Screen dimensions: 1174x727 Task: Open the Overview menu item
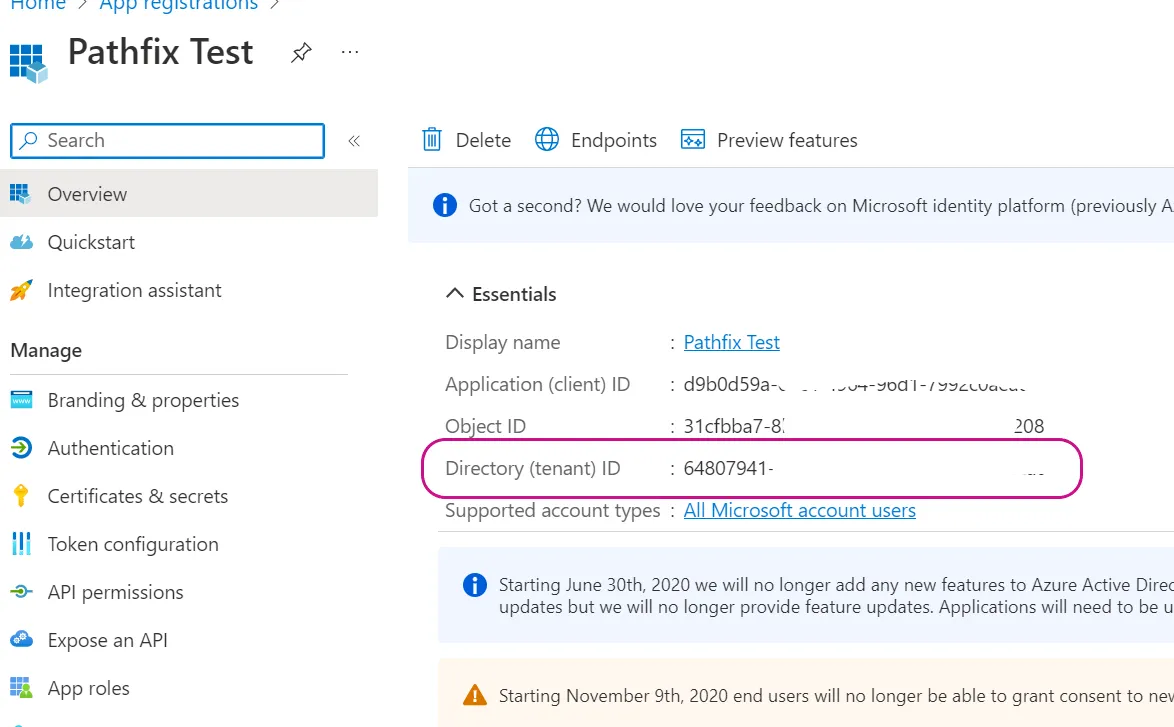click(x=189, y=194)
